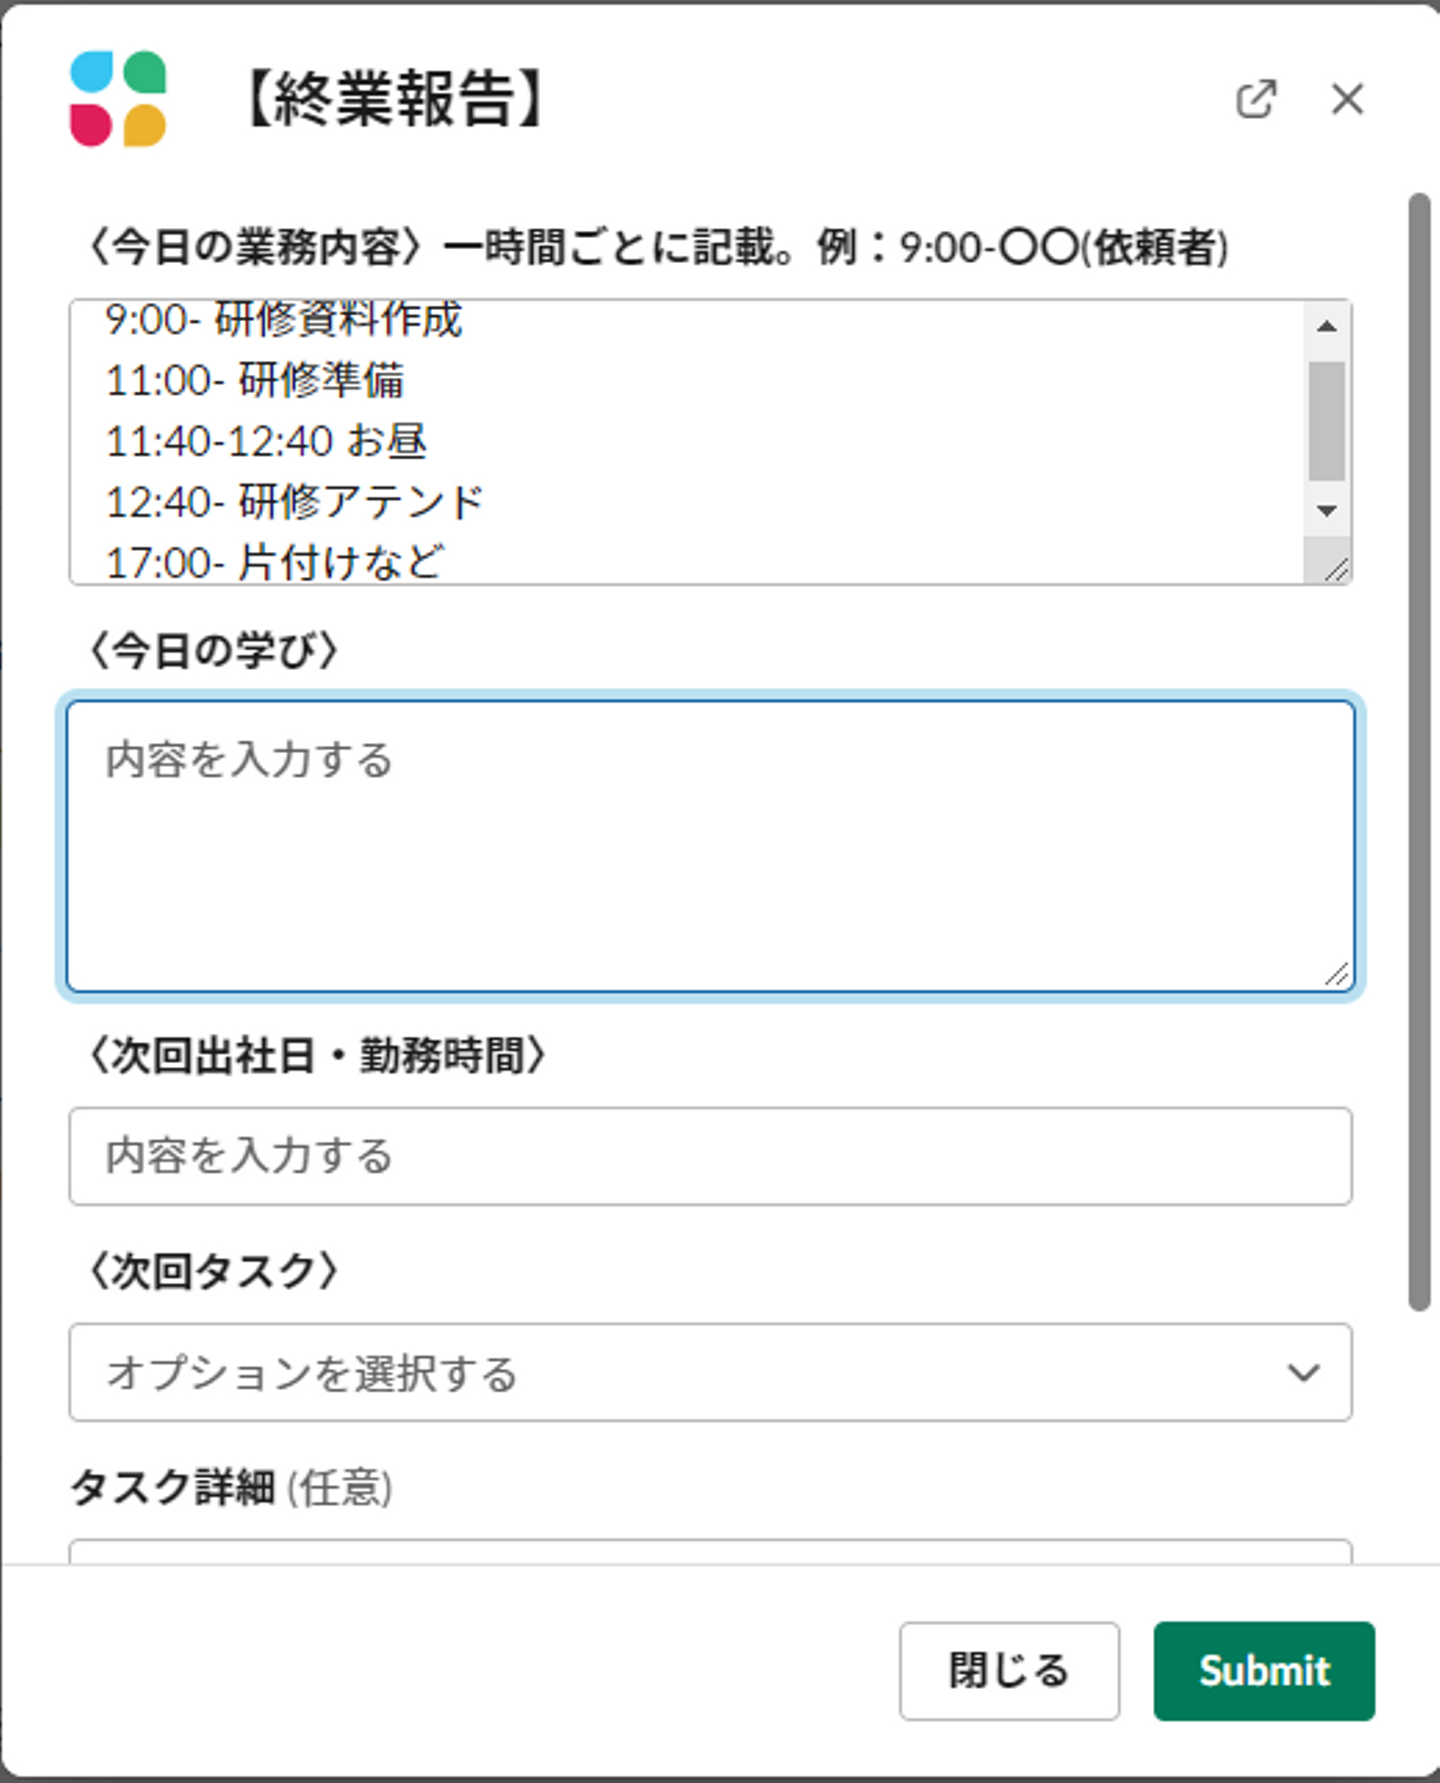1440x1783 pixels.
Task: Click the Slack workflow app icon
Action: (x=118, y=99)
